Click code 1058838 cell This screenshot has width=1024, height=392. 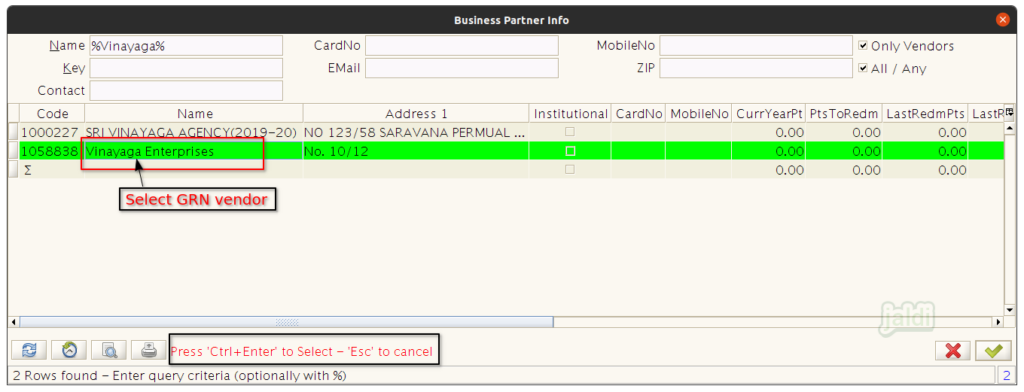coord(52,151)
